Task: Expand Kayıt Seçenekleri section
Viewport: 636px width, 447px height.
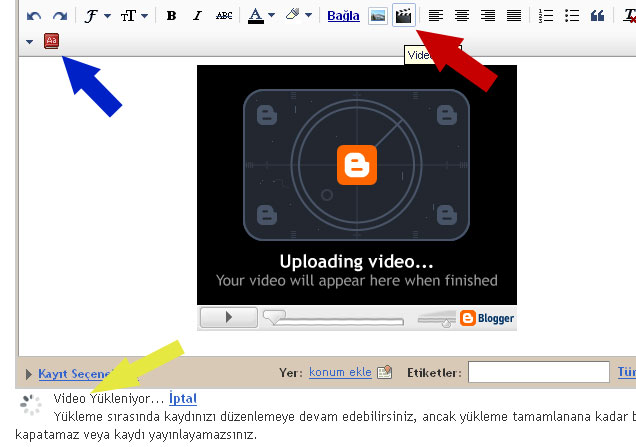Action: click(28, 374)
